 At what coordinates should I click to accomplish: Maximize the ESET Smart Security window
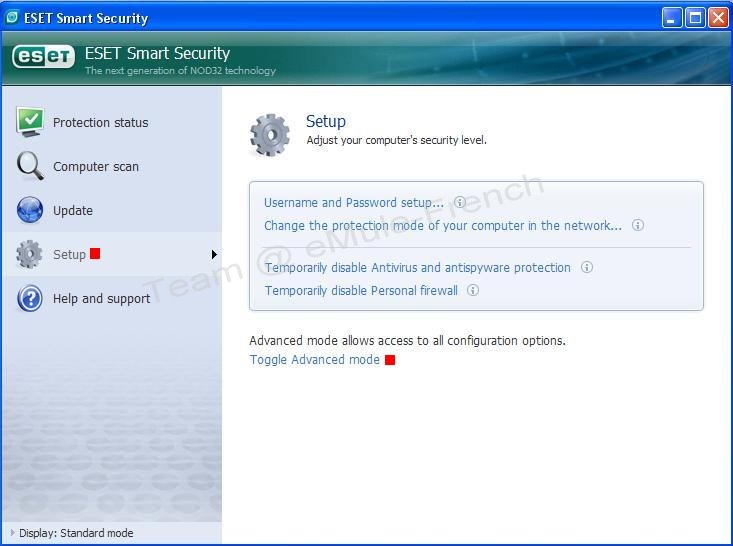point(695,18)
